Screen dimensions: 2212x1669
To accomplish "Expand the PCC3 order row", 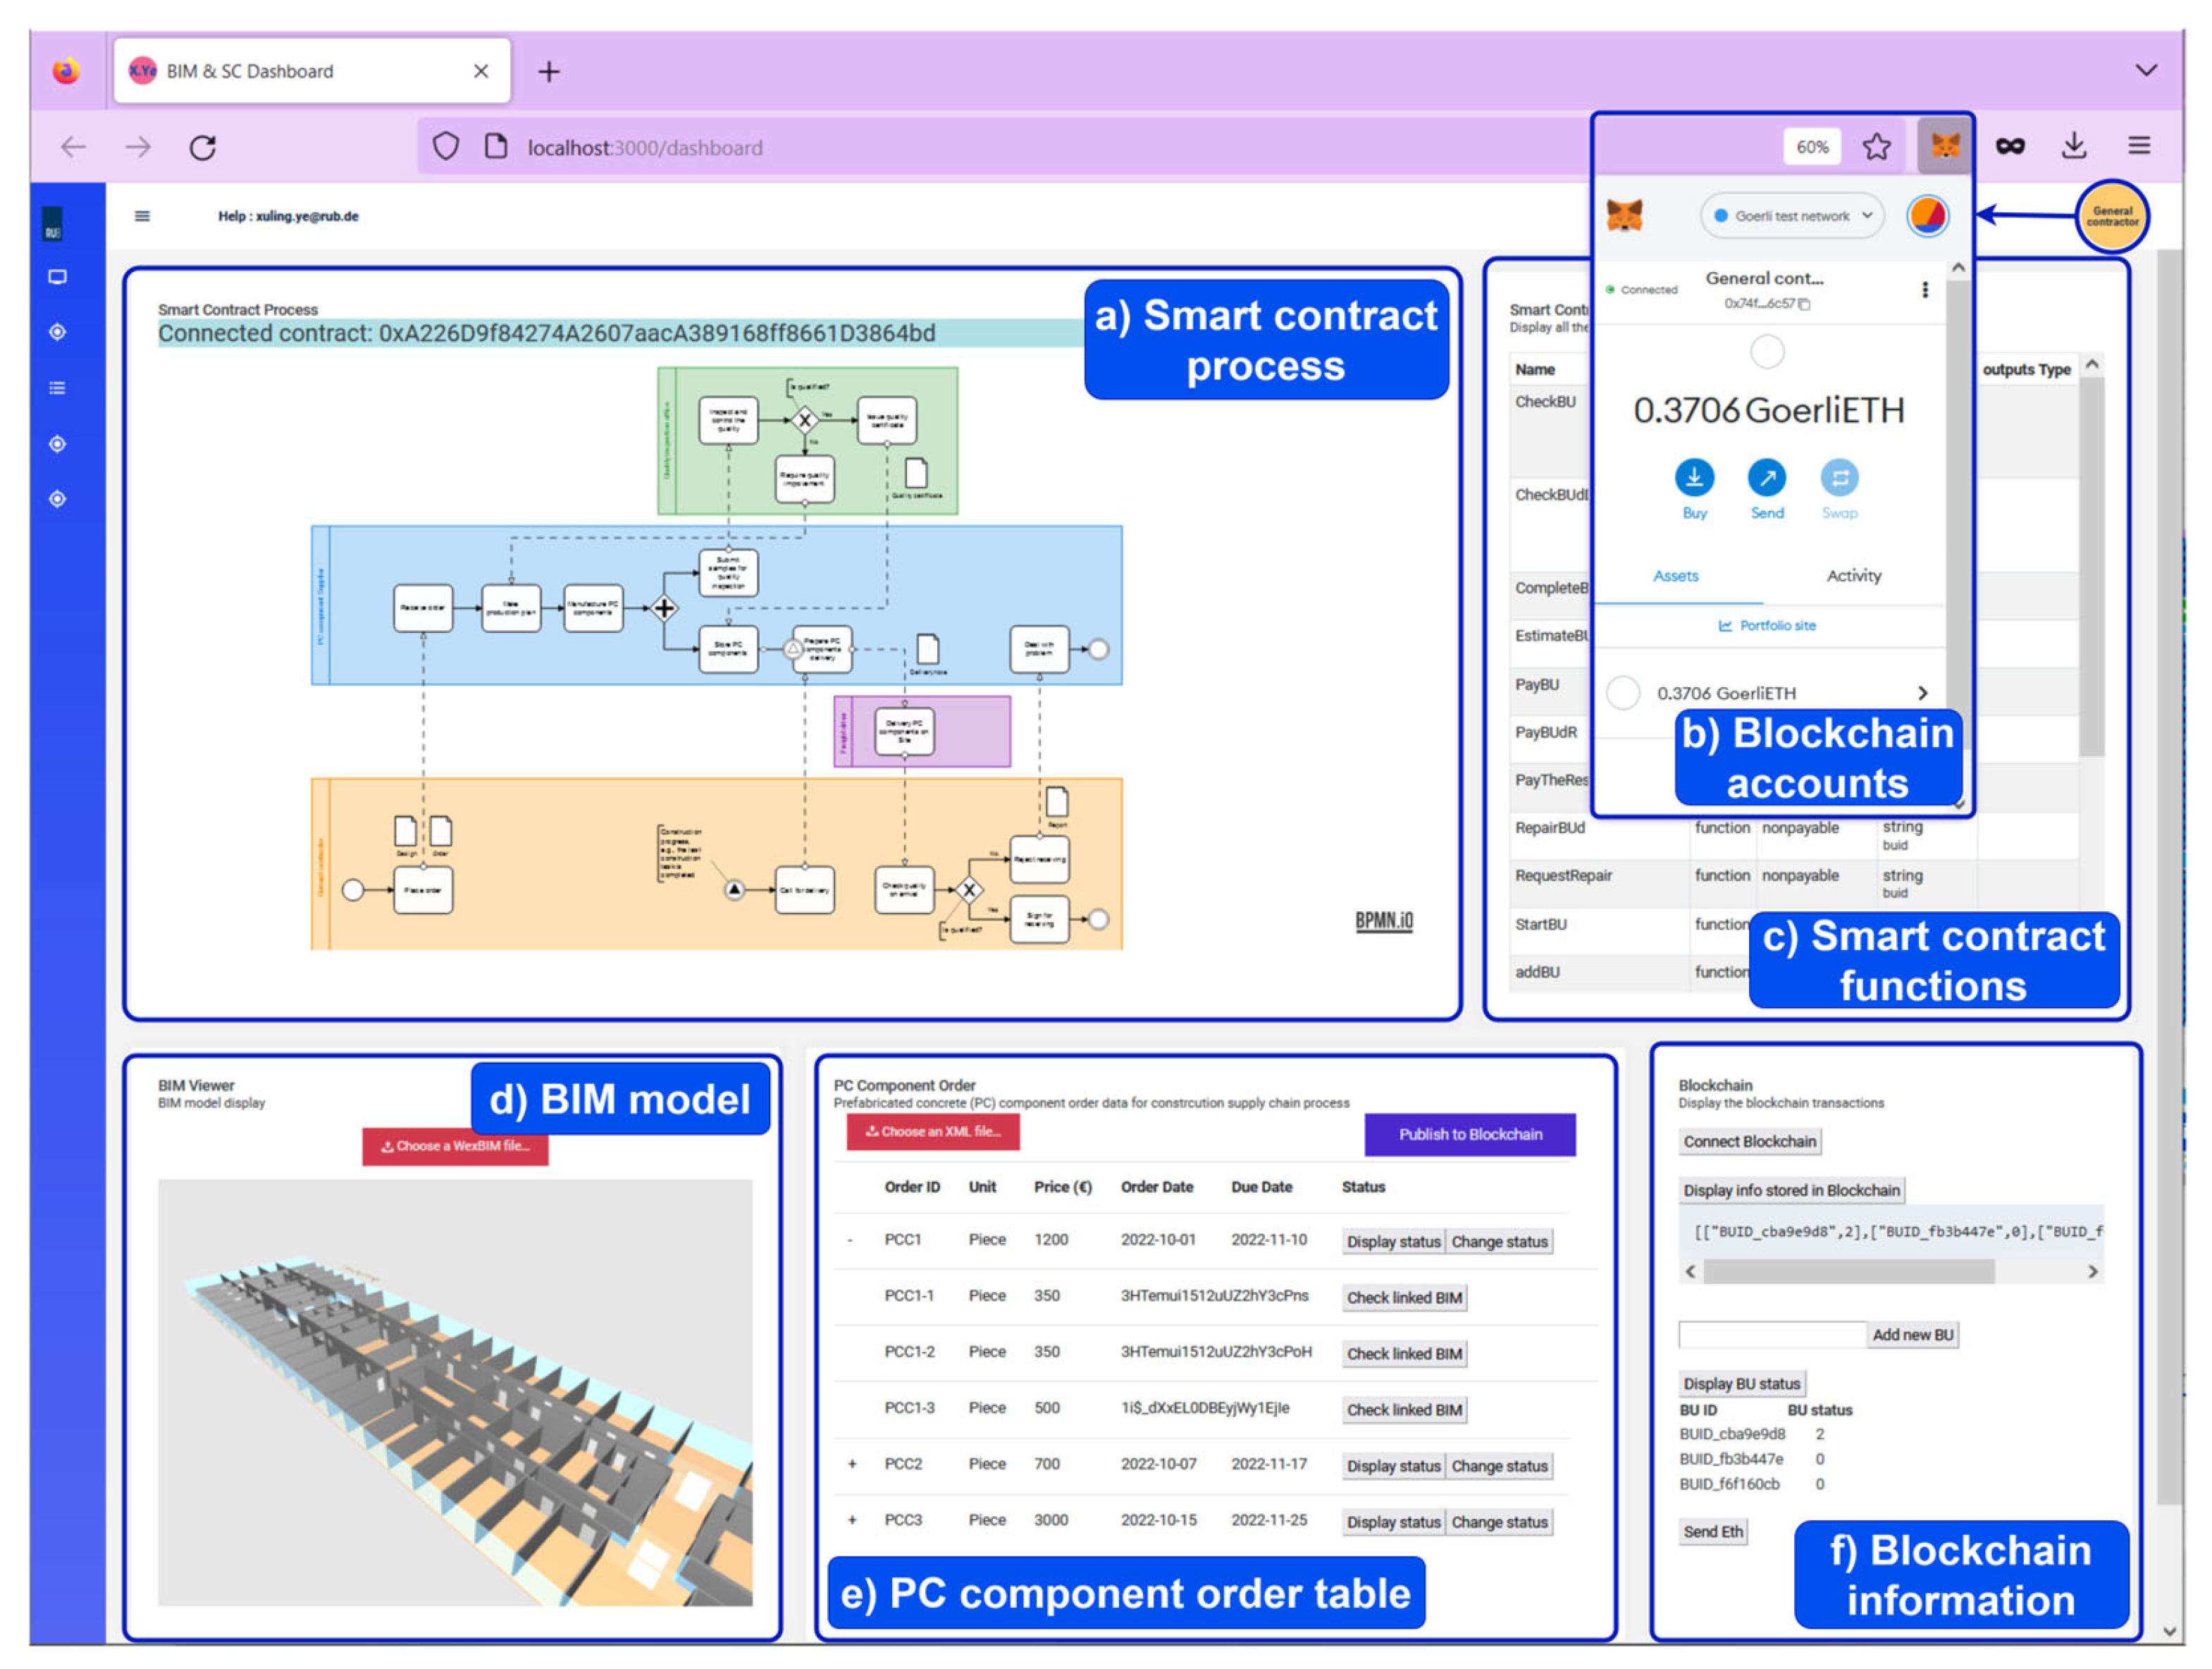I will (x=852, y=1520).
